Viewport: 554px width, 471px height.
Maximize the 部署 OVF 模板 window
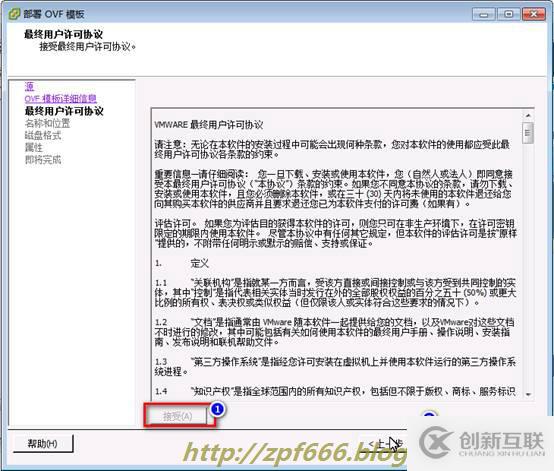[508, 14]
